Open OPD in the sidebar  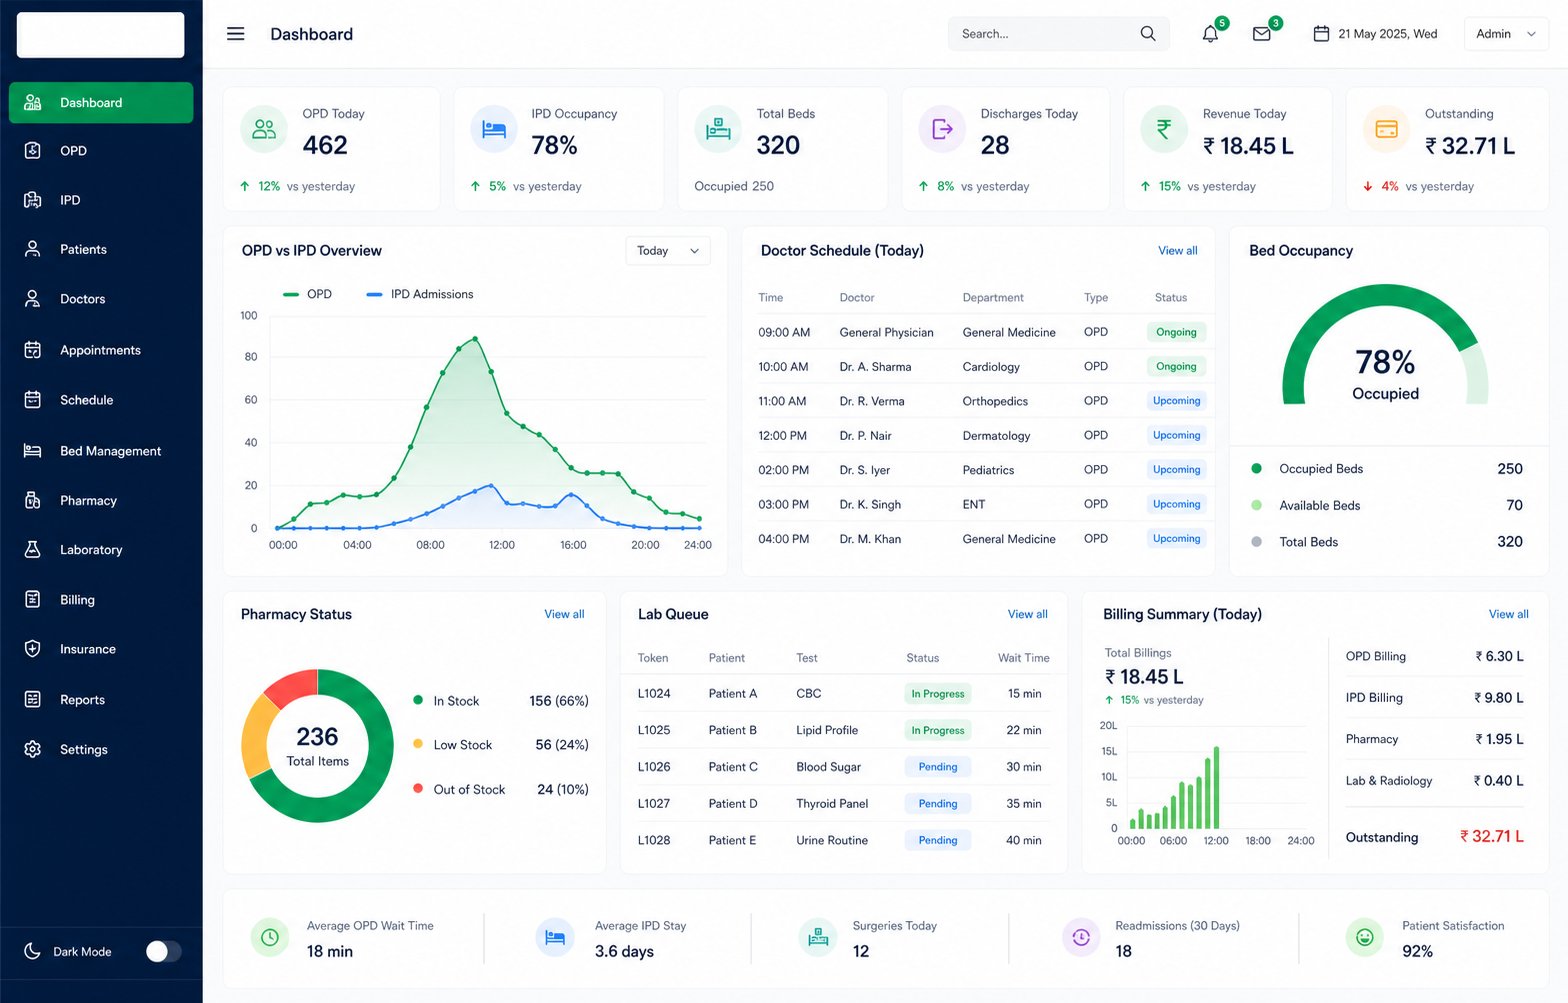(101, 151)
